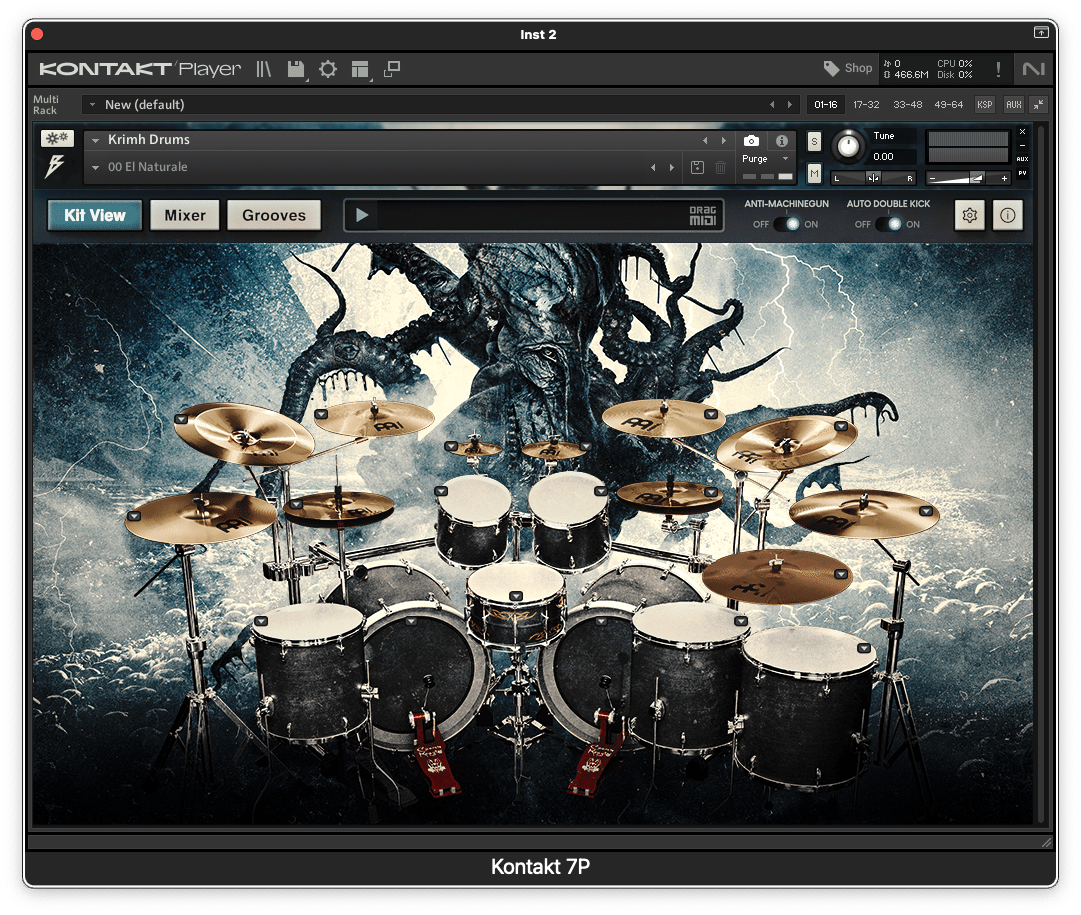Viewport: 1081px width, 915px height.
Task: Expand the multi rack New (default) dropdown
Action: tap(92, 105)
